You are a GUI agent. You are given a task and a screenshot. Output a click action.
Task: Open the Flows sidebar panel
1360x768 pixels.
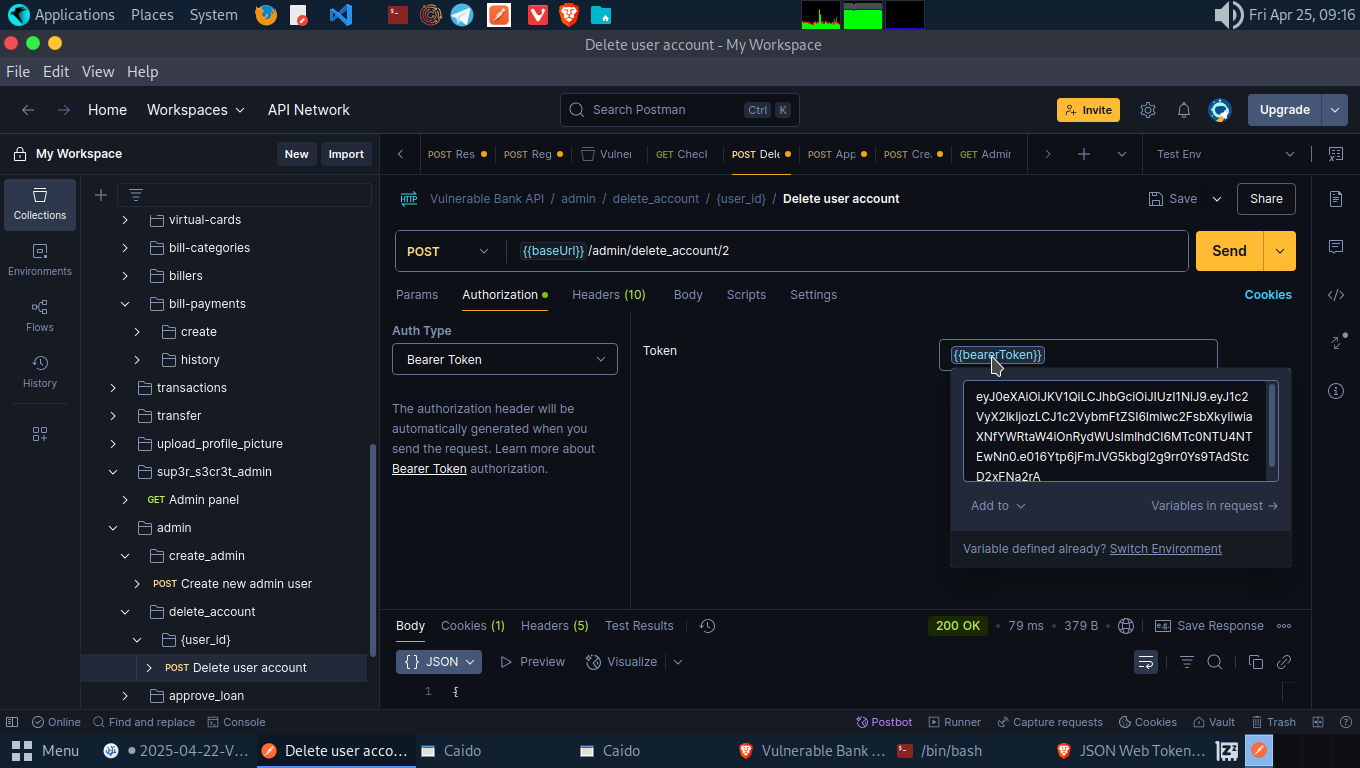[x=40, y=316]
